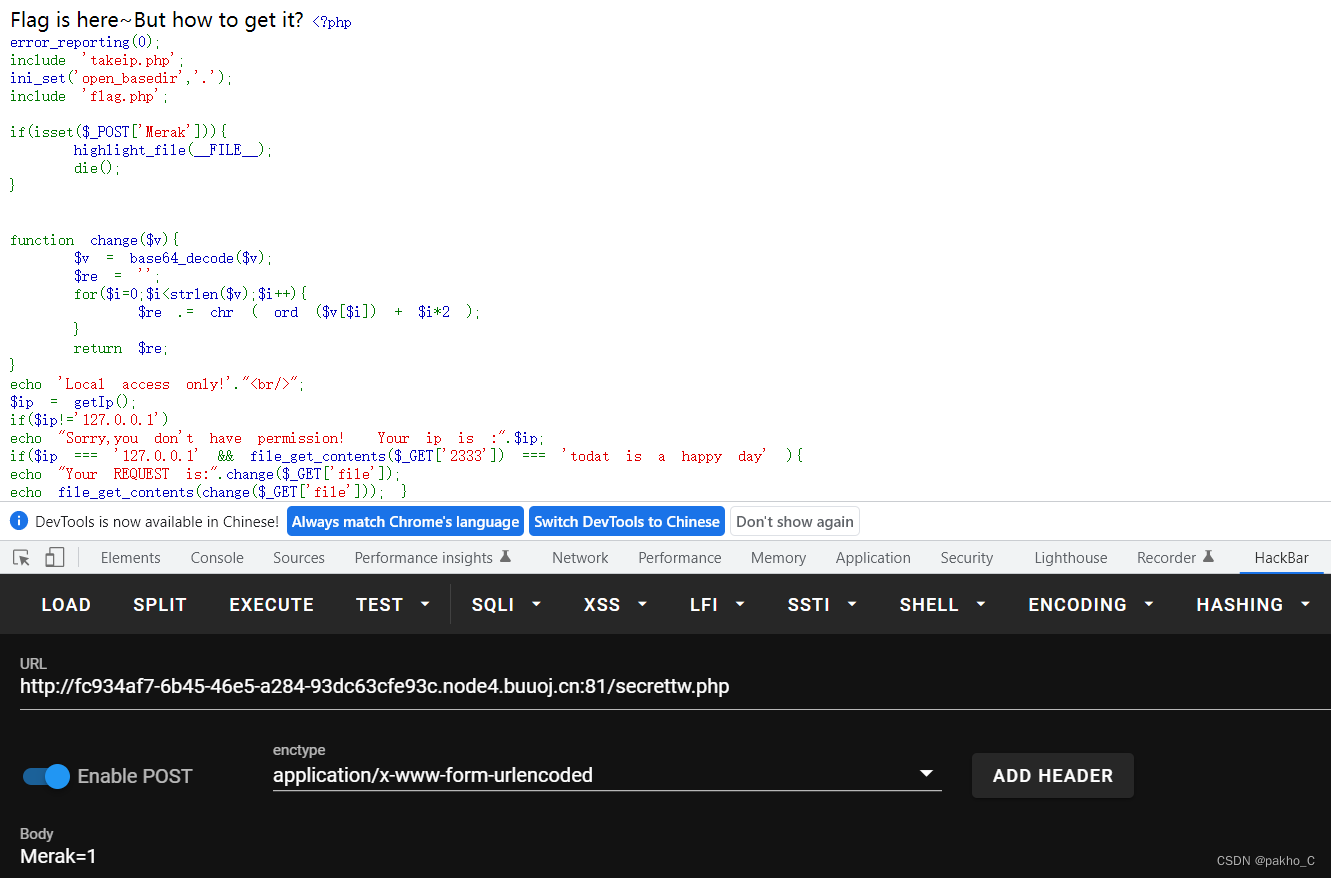Click the SPLIT button in HackBar
The height and width of the screenshot is (878, 1331).
[x=160, y=605]
